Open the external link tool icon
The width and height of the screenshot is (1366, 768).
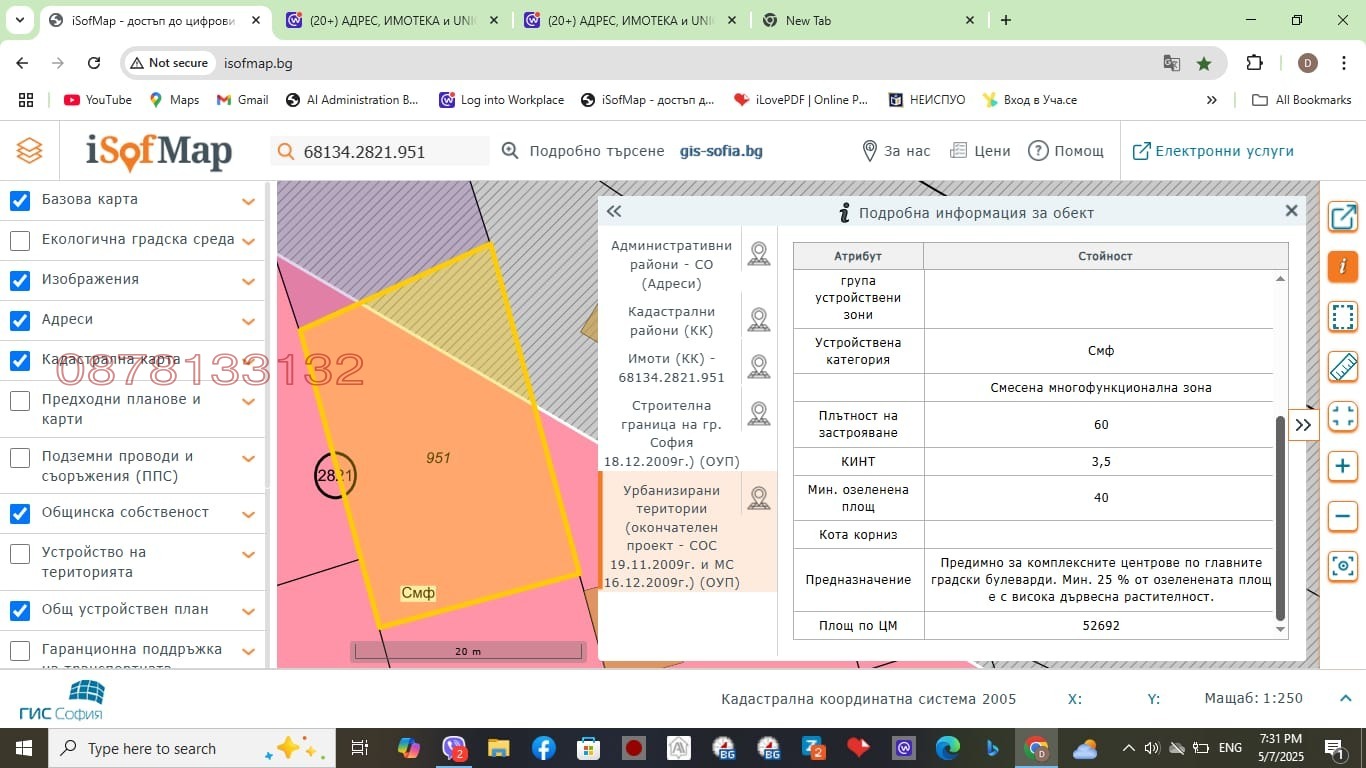point(1343,217)
